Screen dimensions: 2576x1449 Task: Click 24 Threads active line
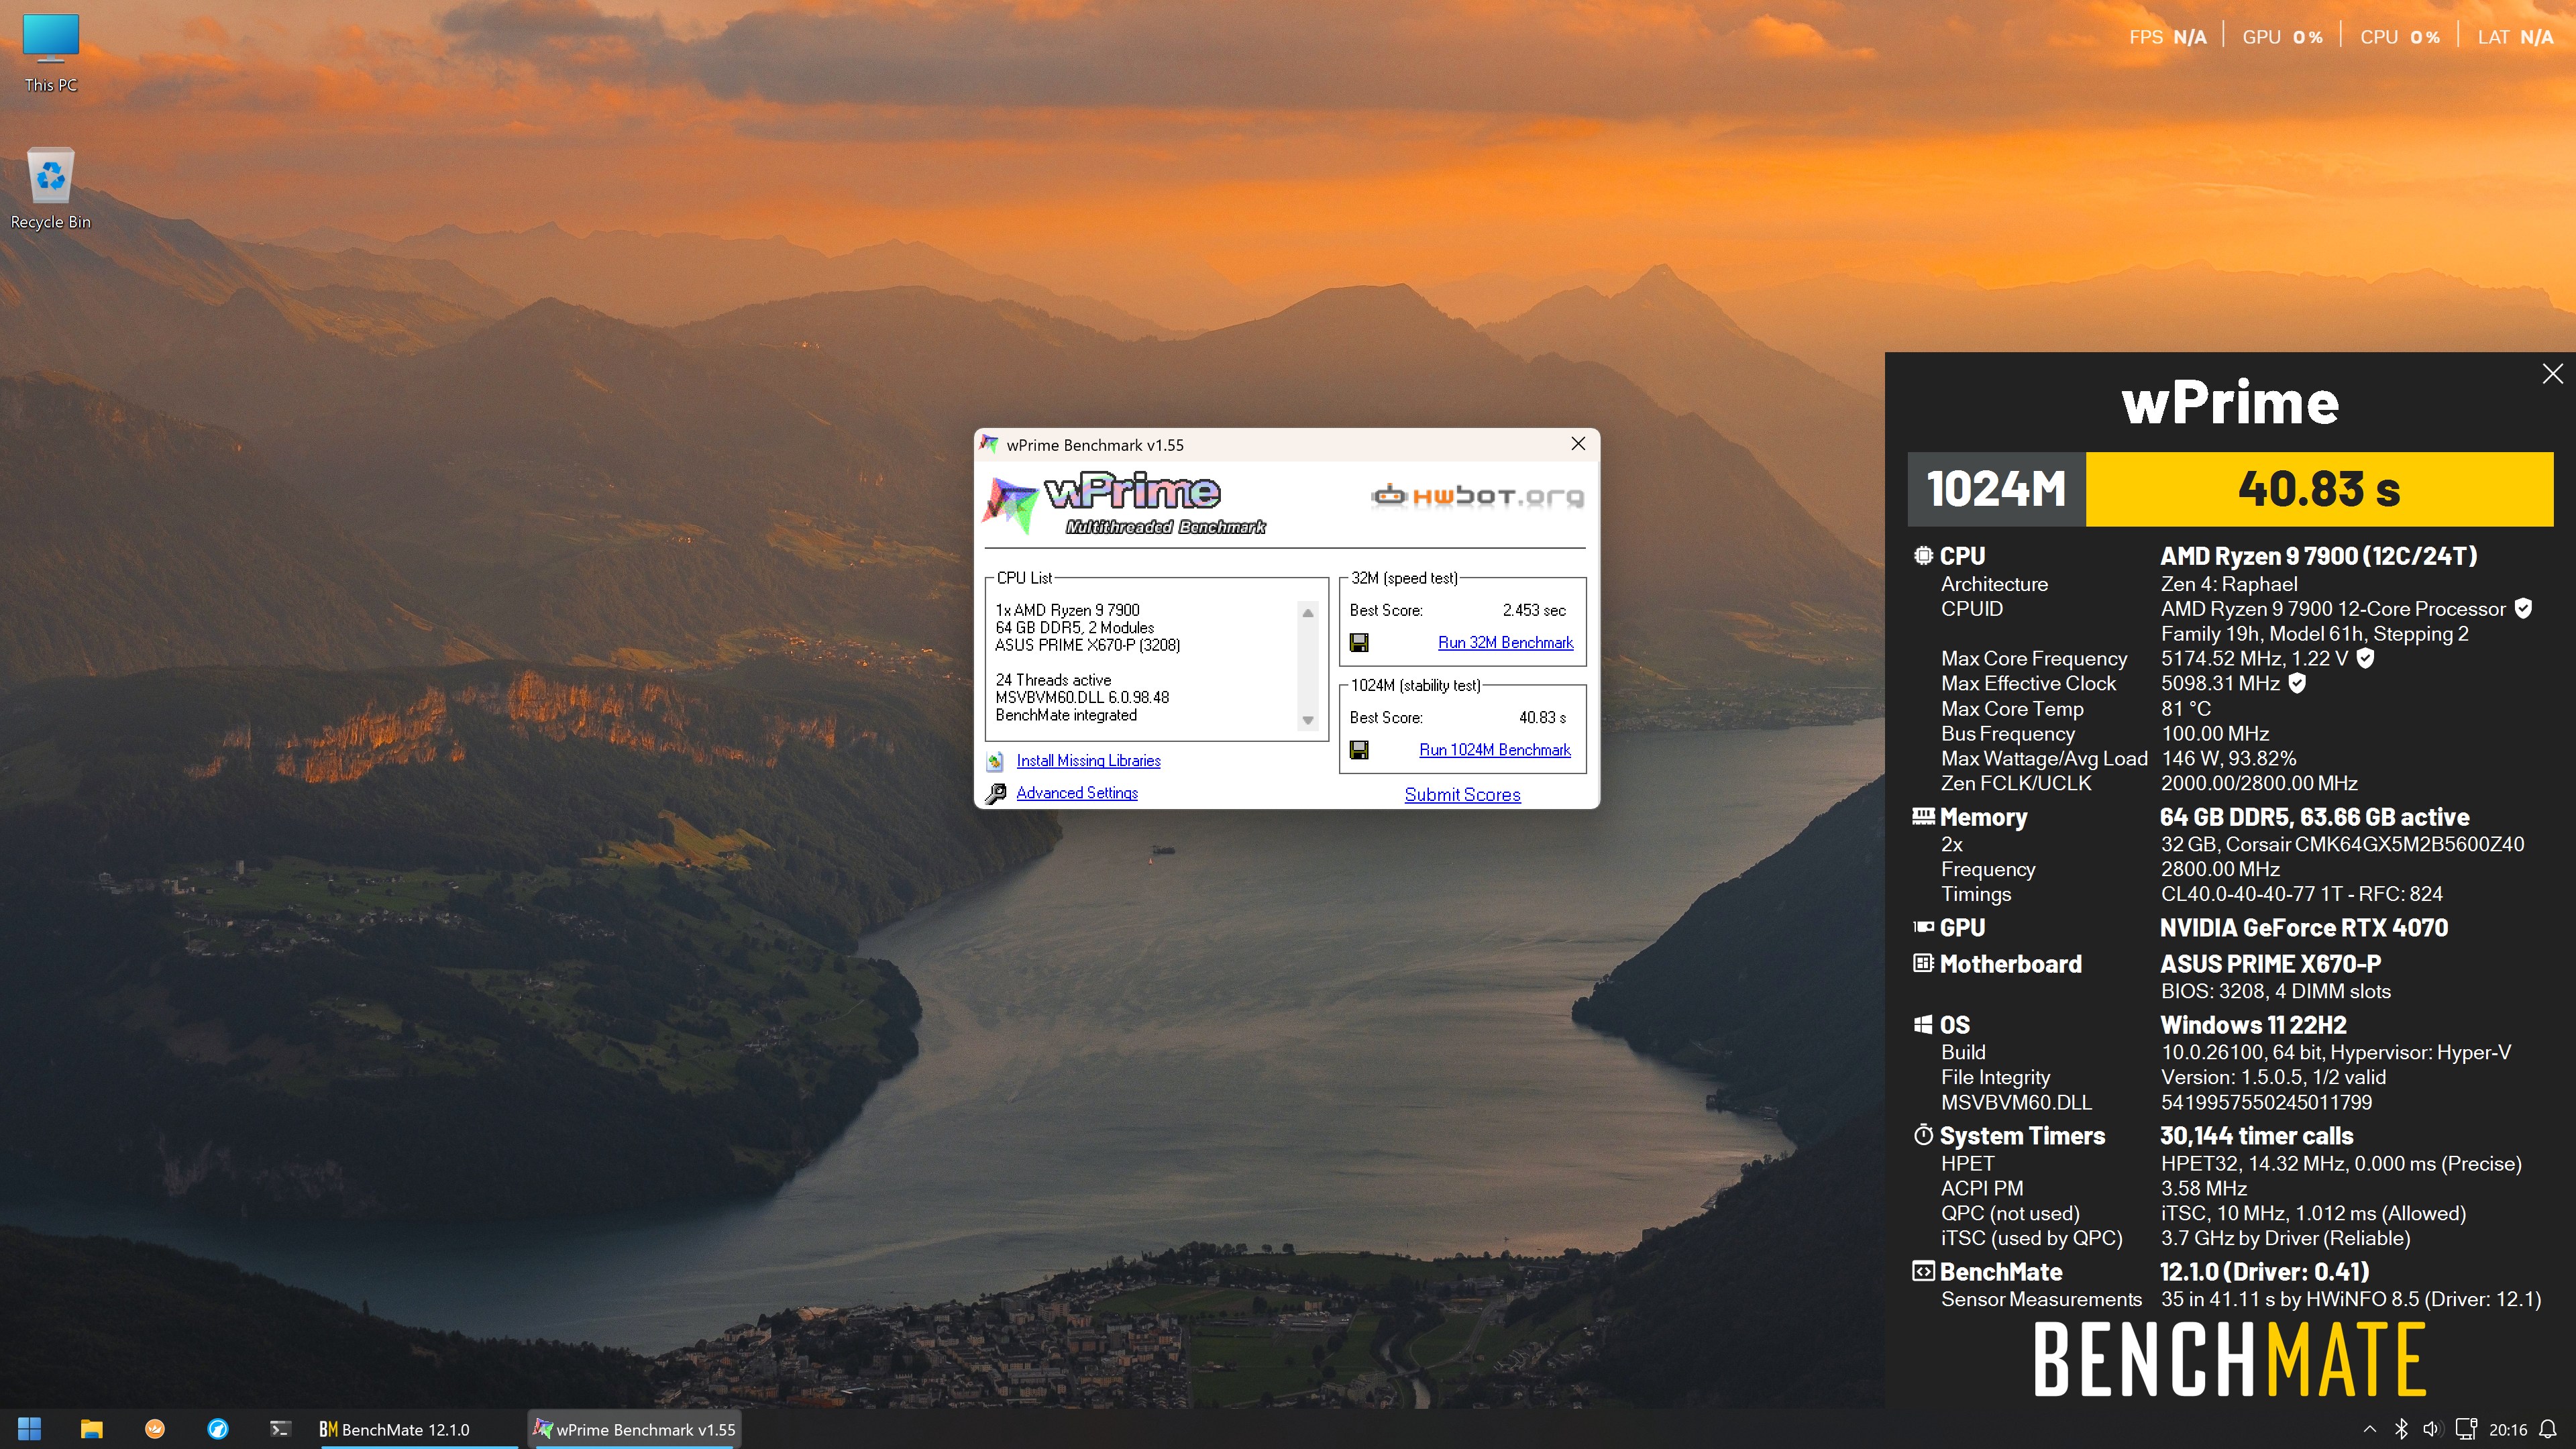[1053, 680]
